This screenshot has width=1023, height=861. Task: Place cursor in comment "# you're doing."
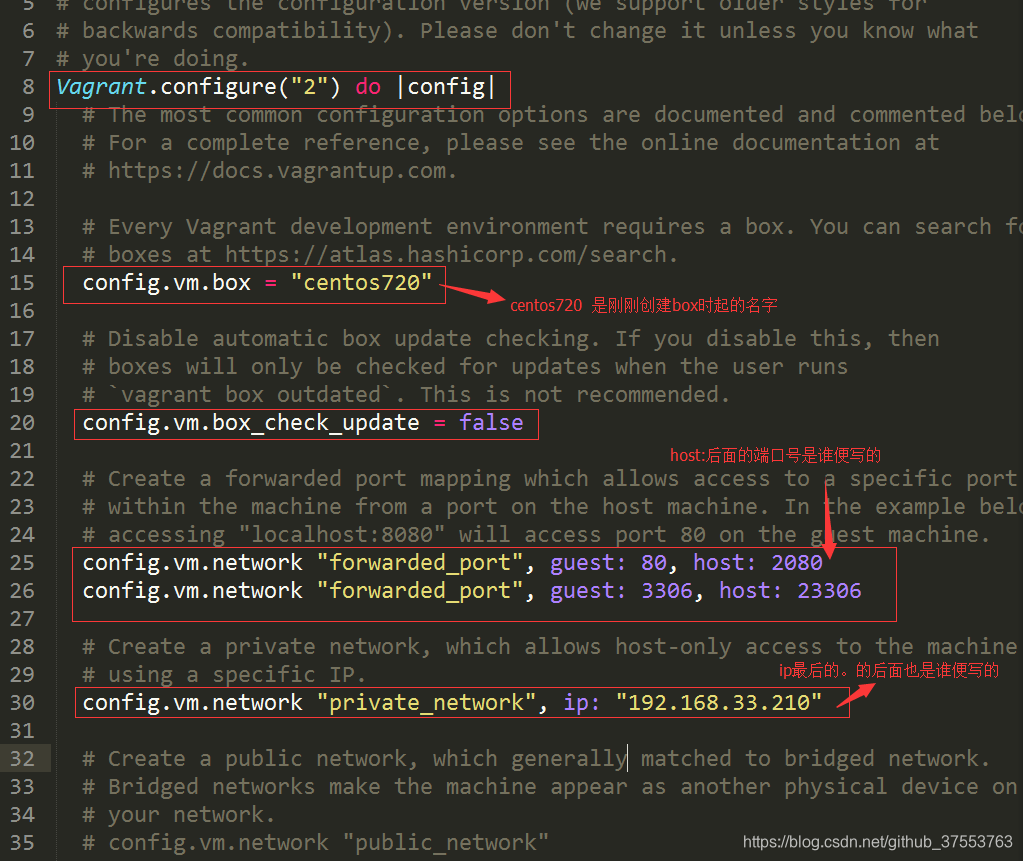153,59
